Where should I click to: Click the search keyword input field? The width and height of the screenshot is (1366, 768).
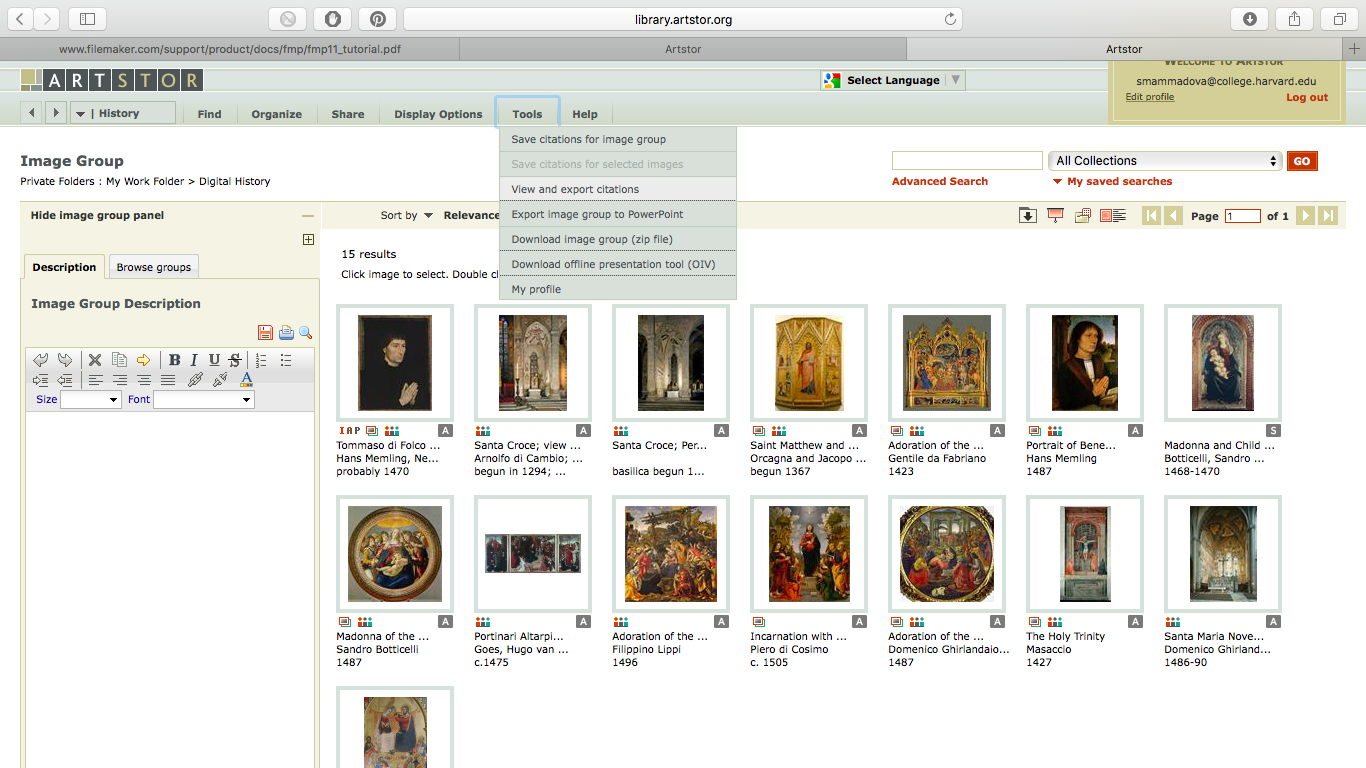[x=967, y=161]
